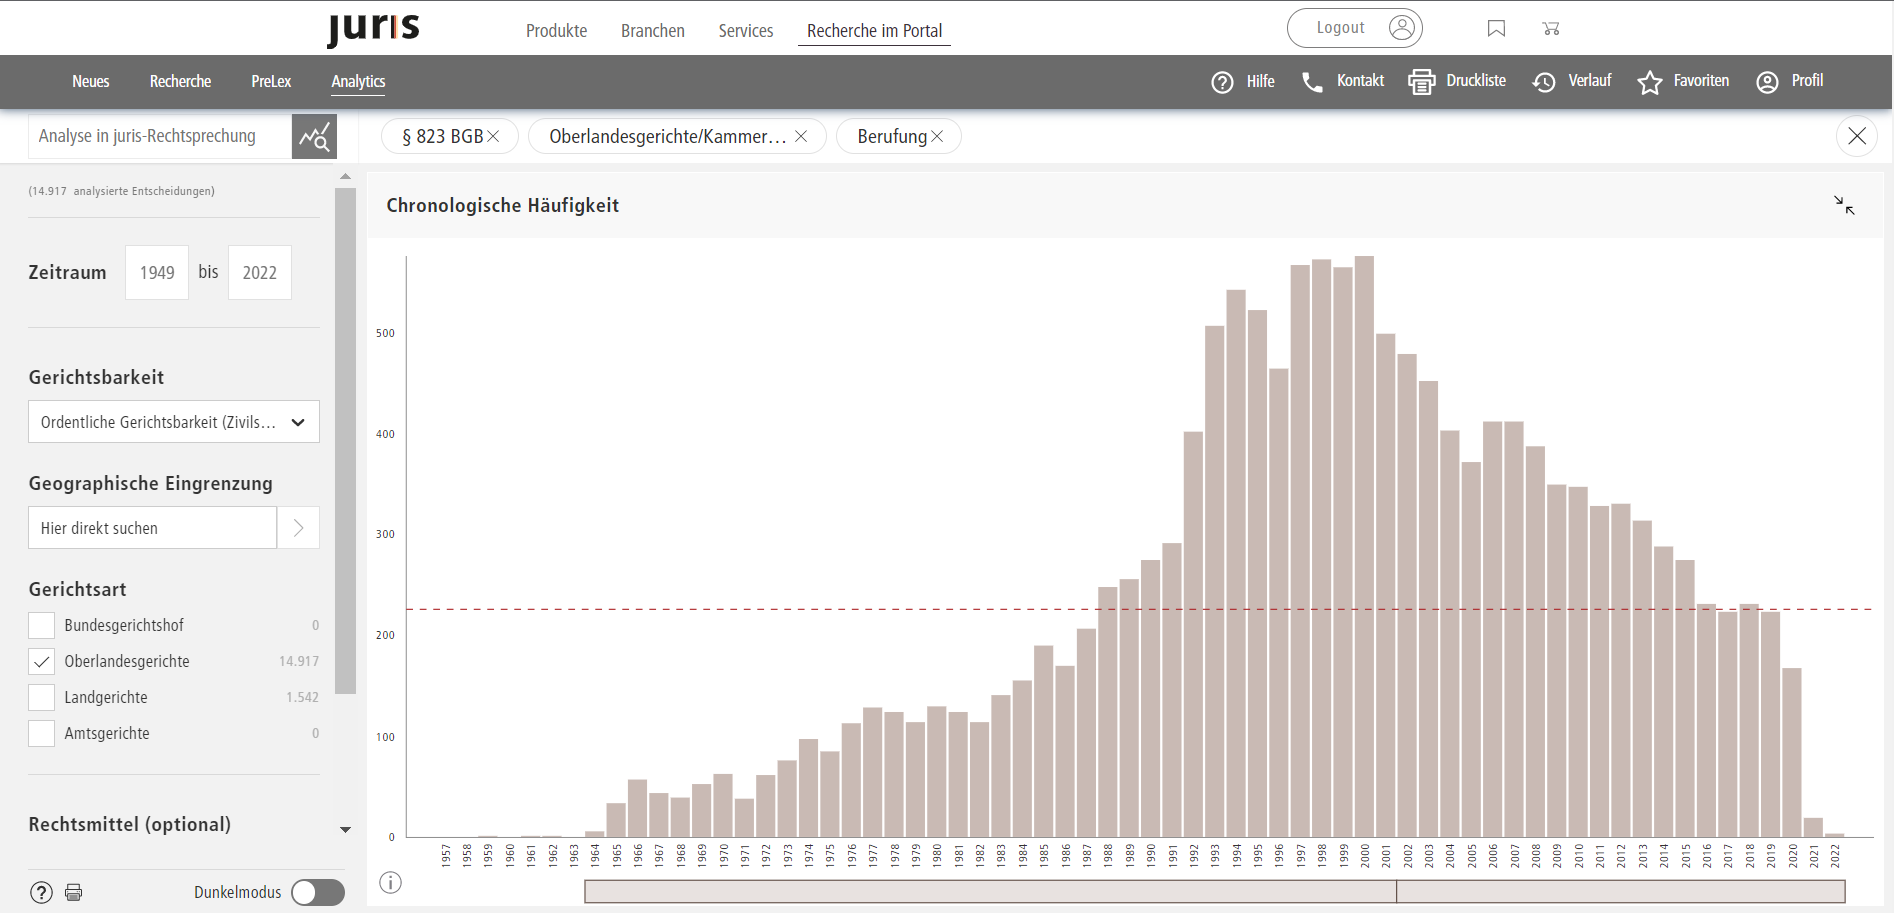This screenshot has height=913, width=1894.
Task: Open the help question mark in sidebar footer
Action: coord(41,892)
